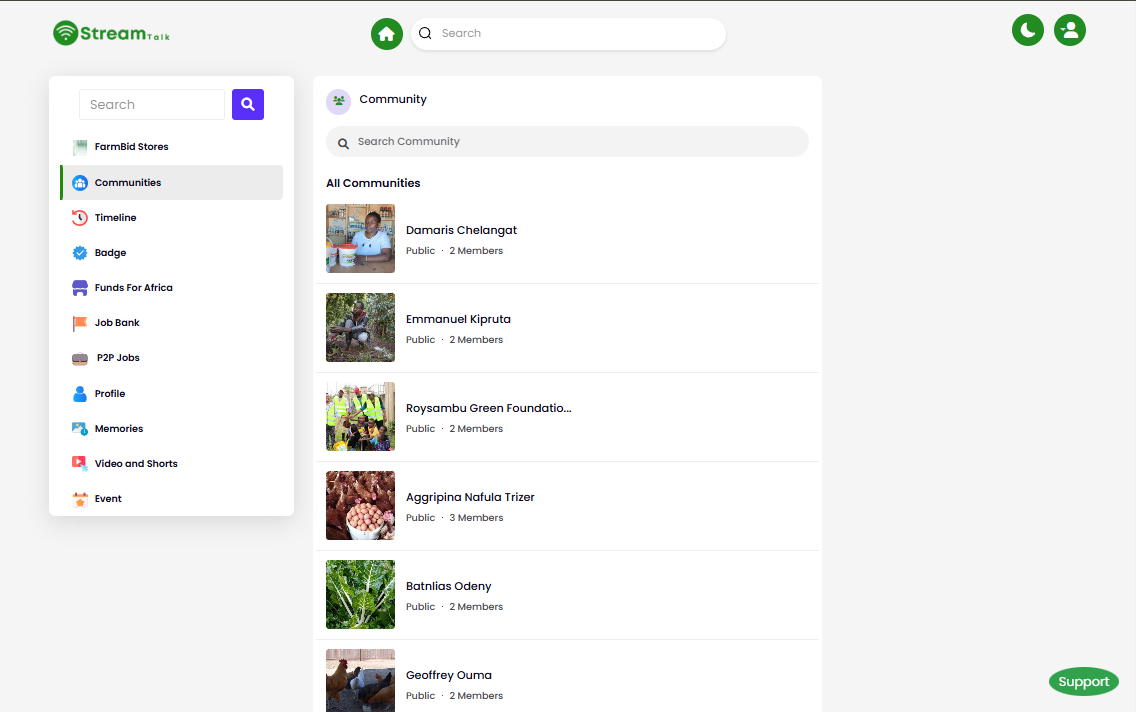This screenshot has height=712, width=1136.
Task: Open Memories from the sidebar
Action: (118, 429)
